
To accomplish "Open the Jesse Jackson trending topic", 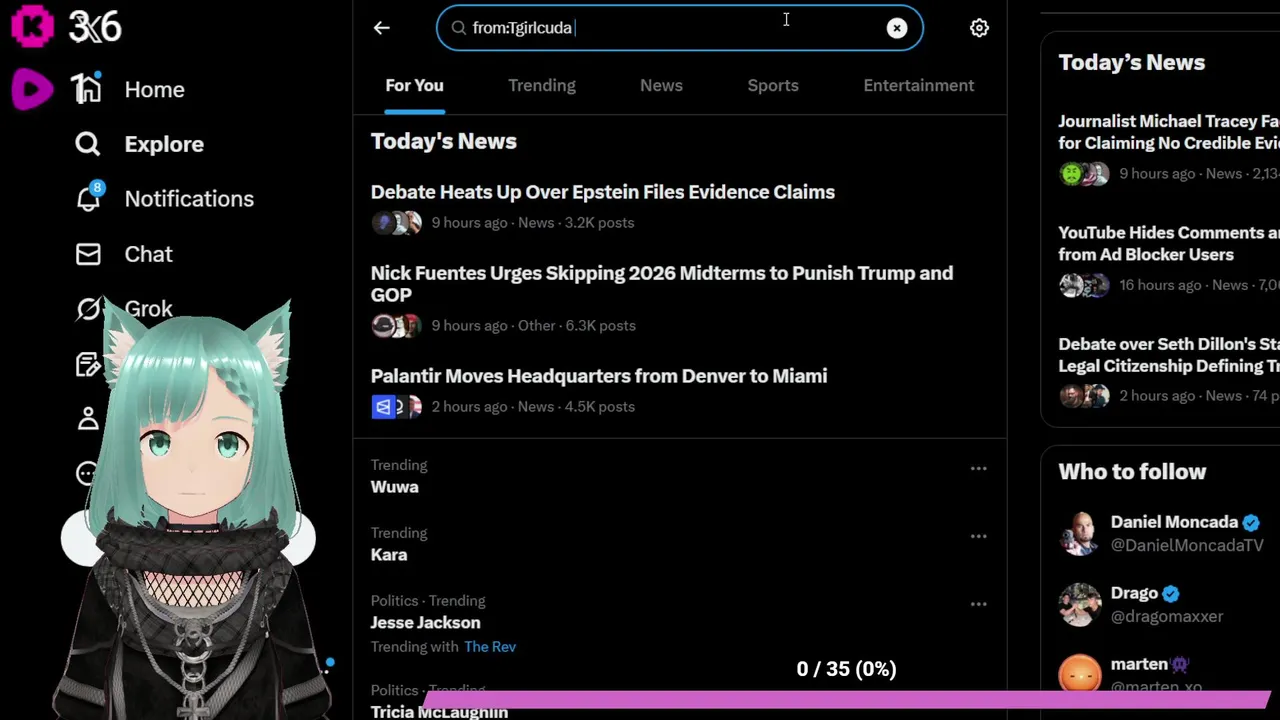I will [425, 623].
